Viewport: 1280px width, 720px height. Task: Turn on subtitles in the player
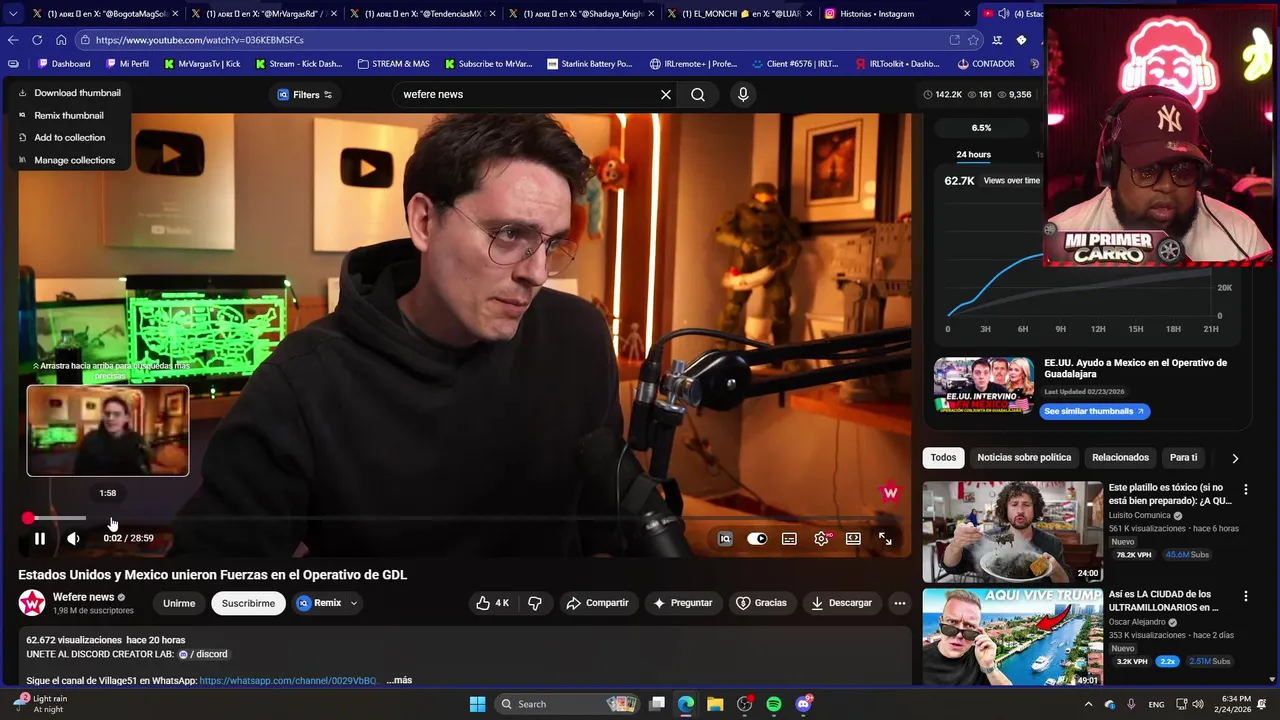tap(789, 538)
